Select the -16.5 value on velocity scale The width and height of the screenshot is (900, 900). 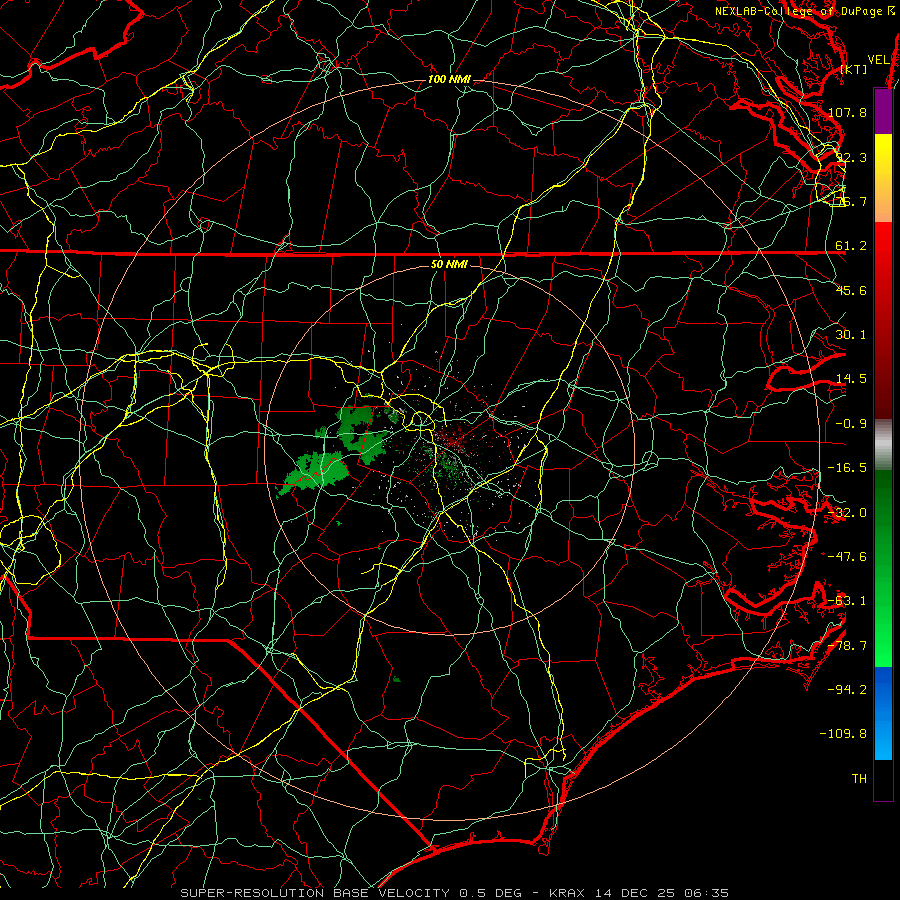[x=847, y=468]
